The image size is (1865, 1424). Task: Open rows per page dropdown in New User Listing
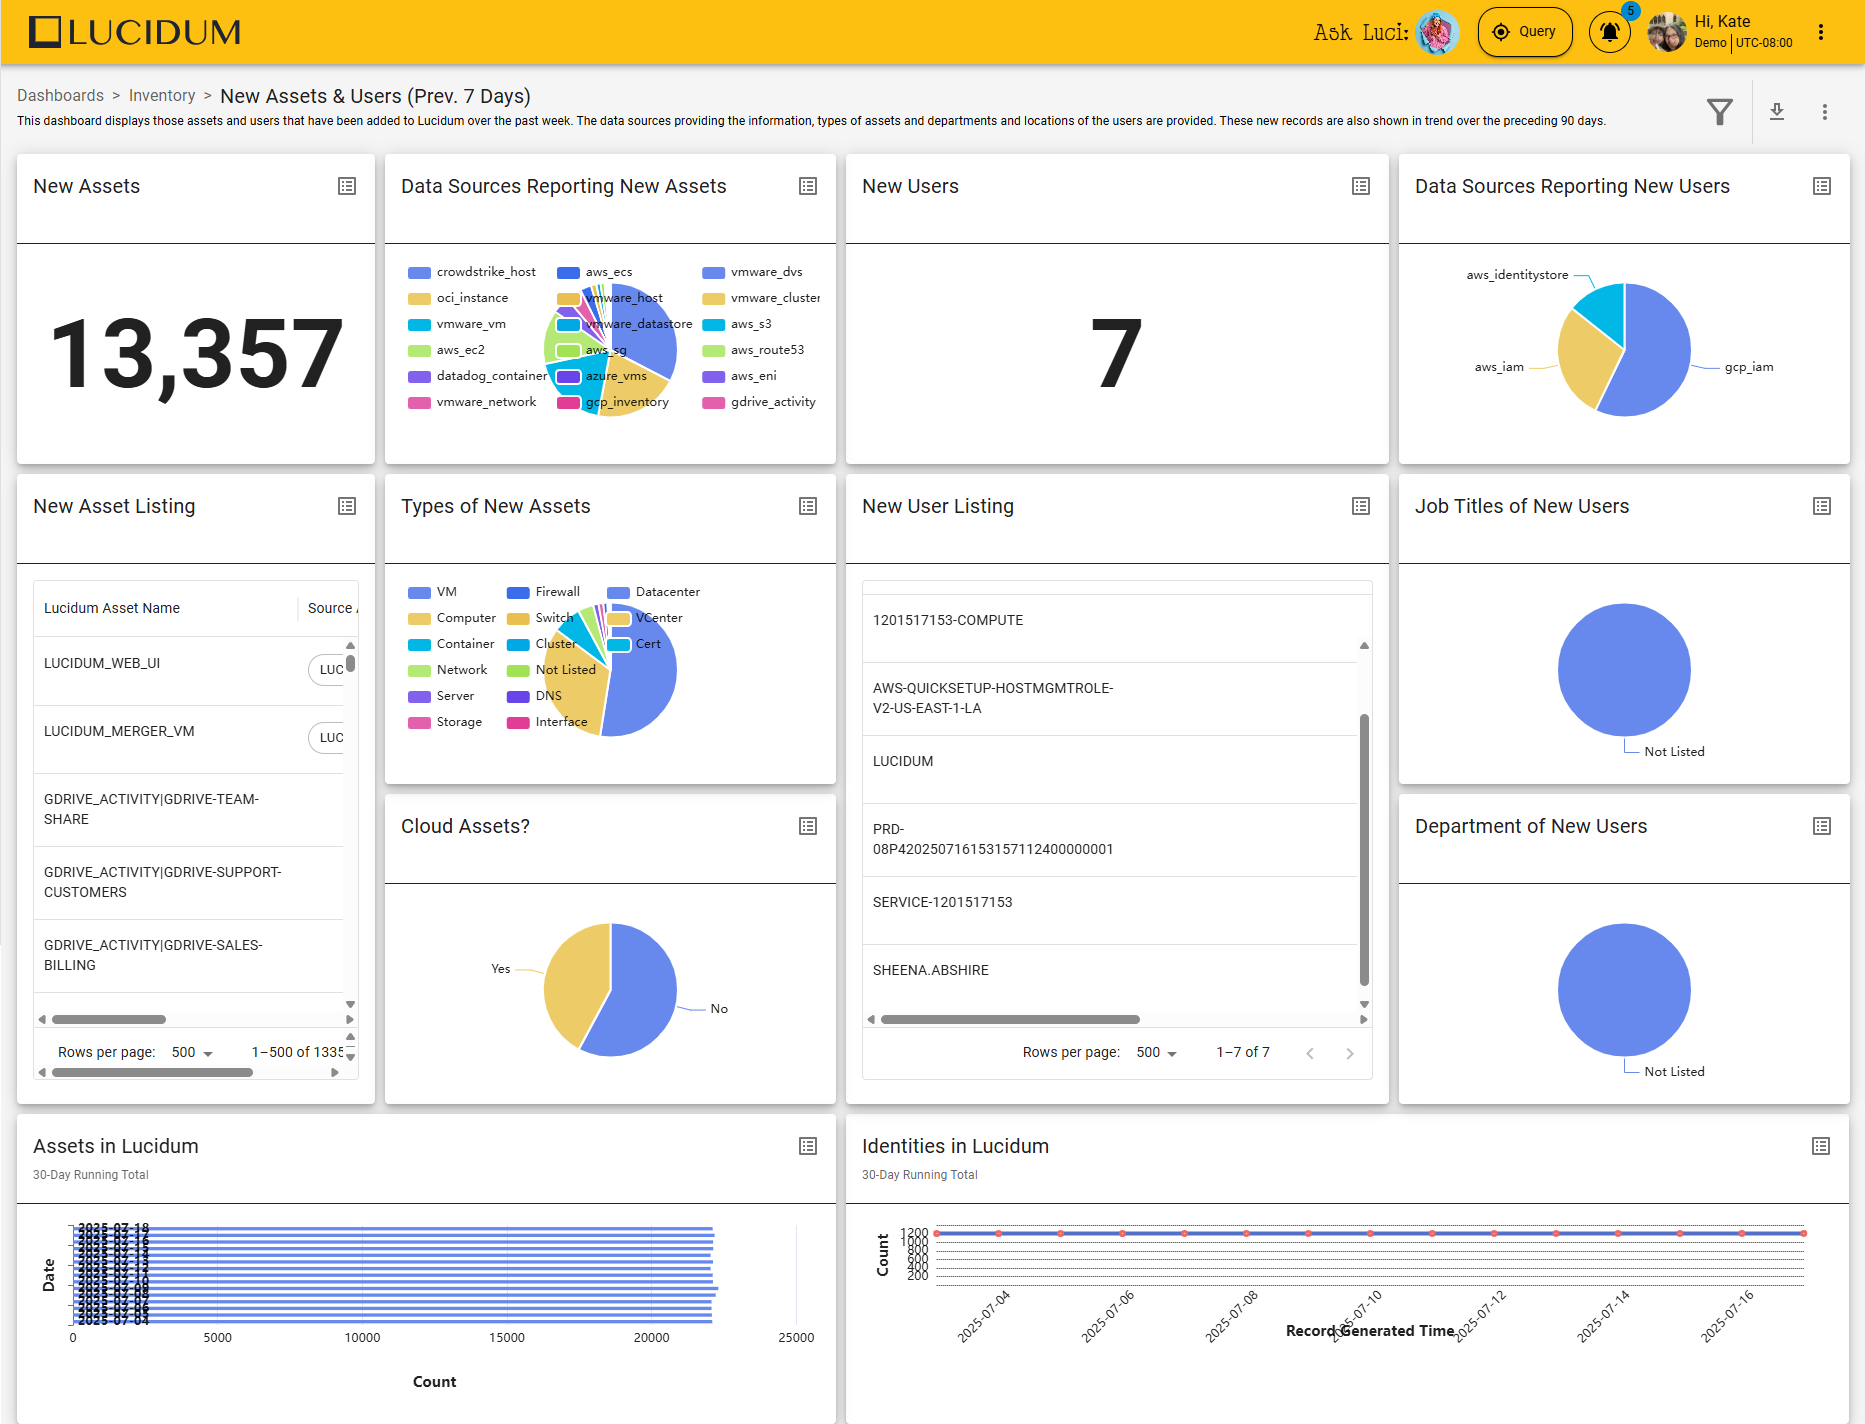click(x=1157, y=1052)
